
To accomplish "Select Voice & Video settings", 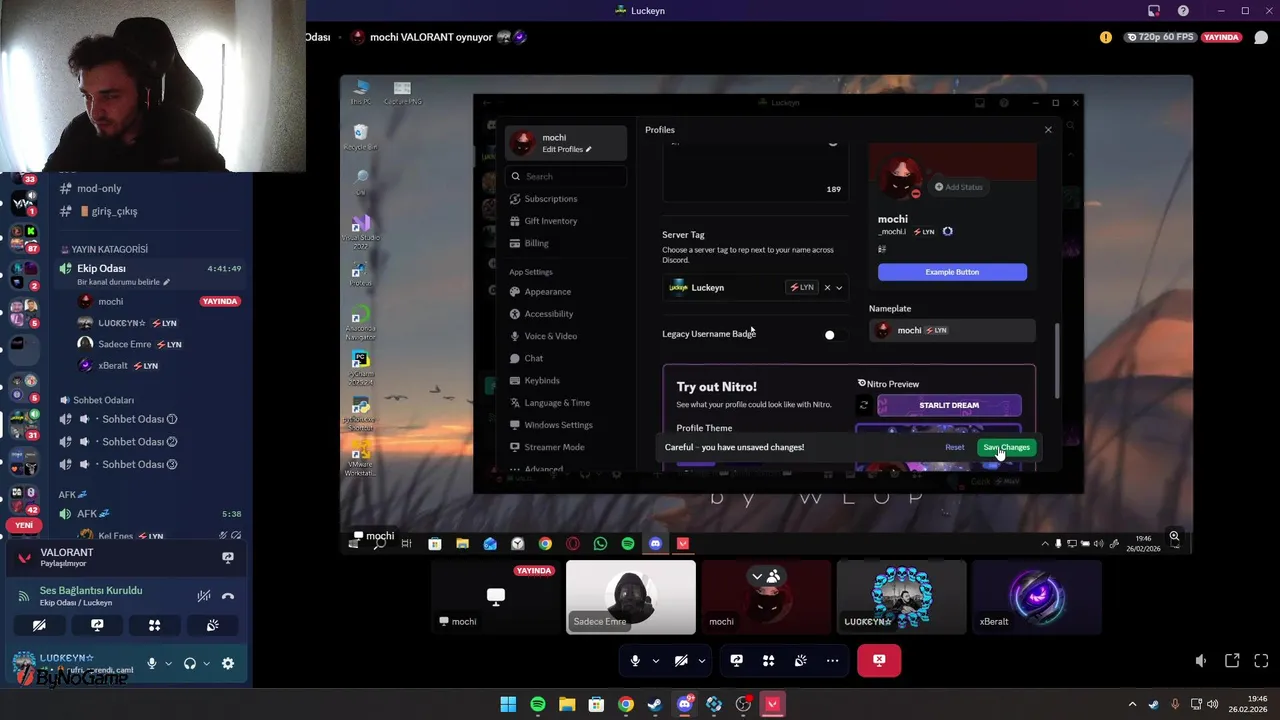I will click(x=551, y=336).
